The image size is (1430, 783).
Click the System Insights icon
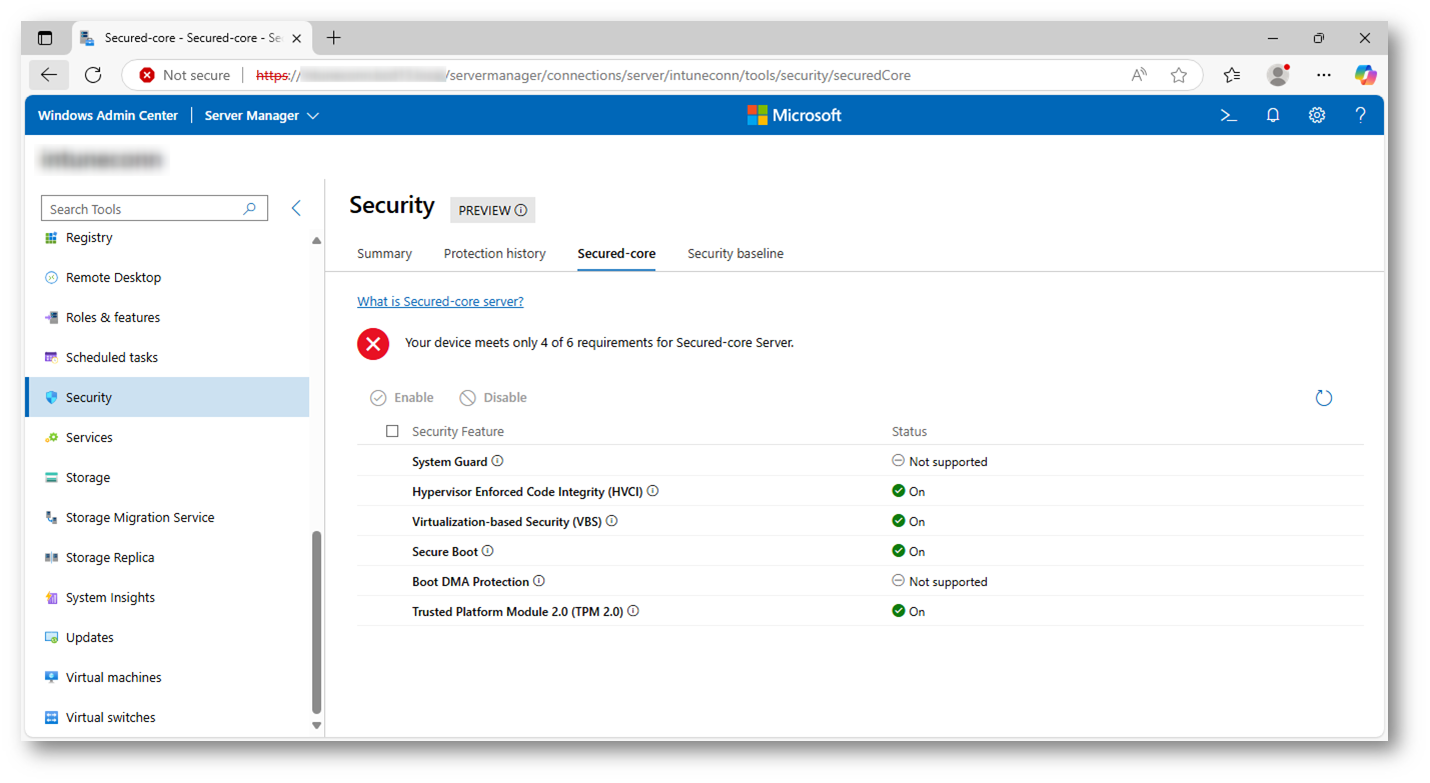(x=51, y=598)
